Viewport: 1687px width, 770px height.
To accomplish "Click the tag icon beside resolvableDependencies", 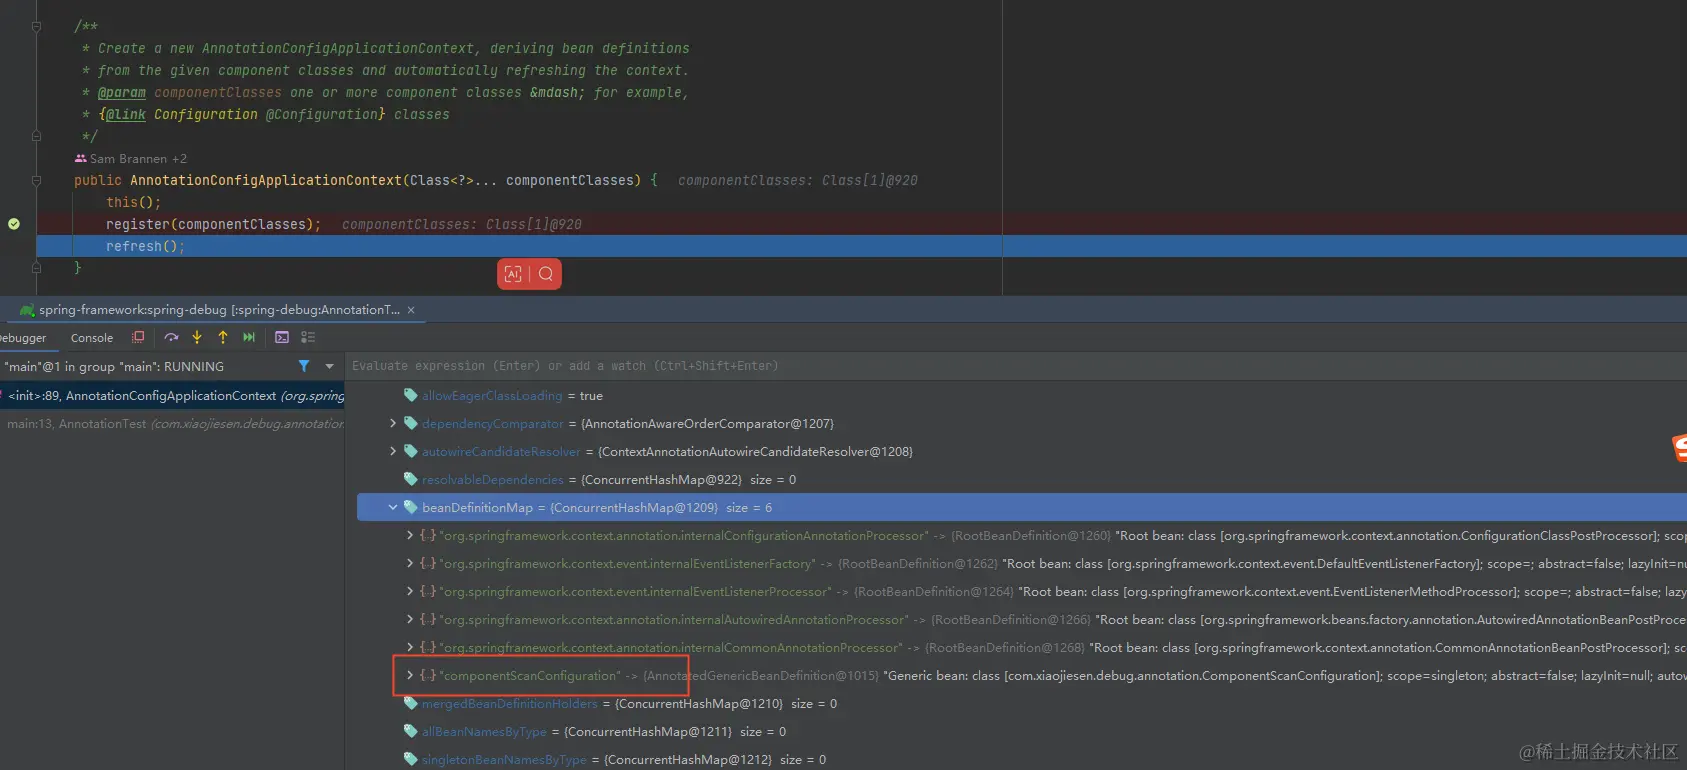I will (x=410, y=479).
